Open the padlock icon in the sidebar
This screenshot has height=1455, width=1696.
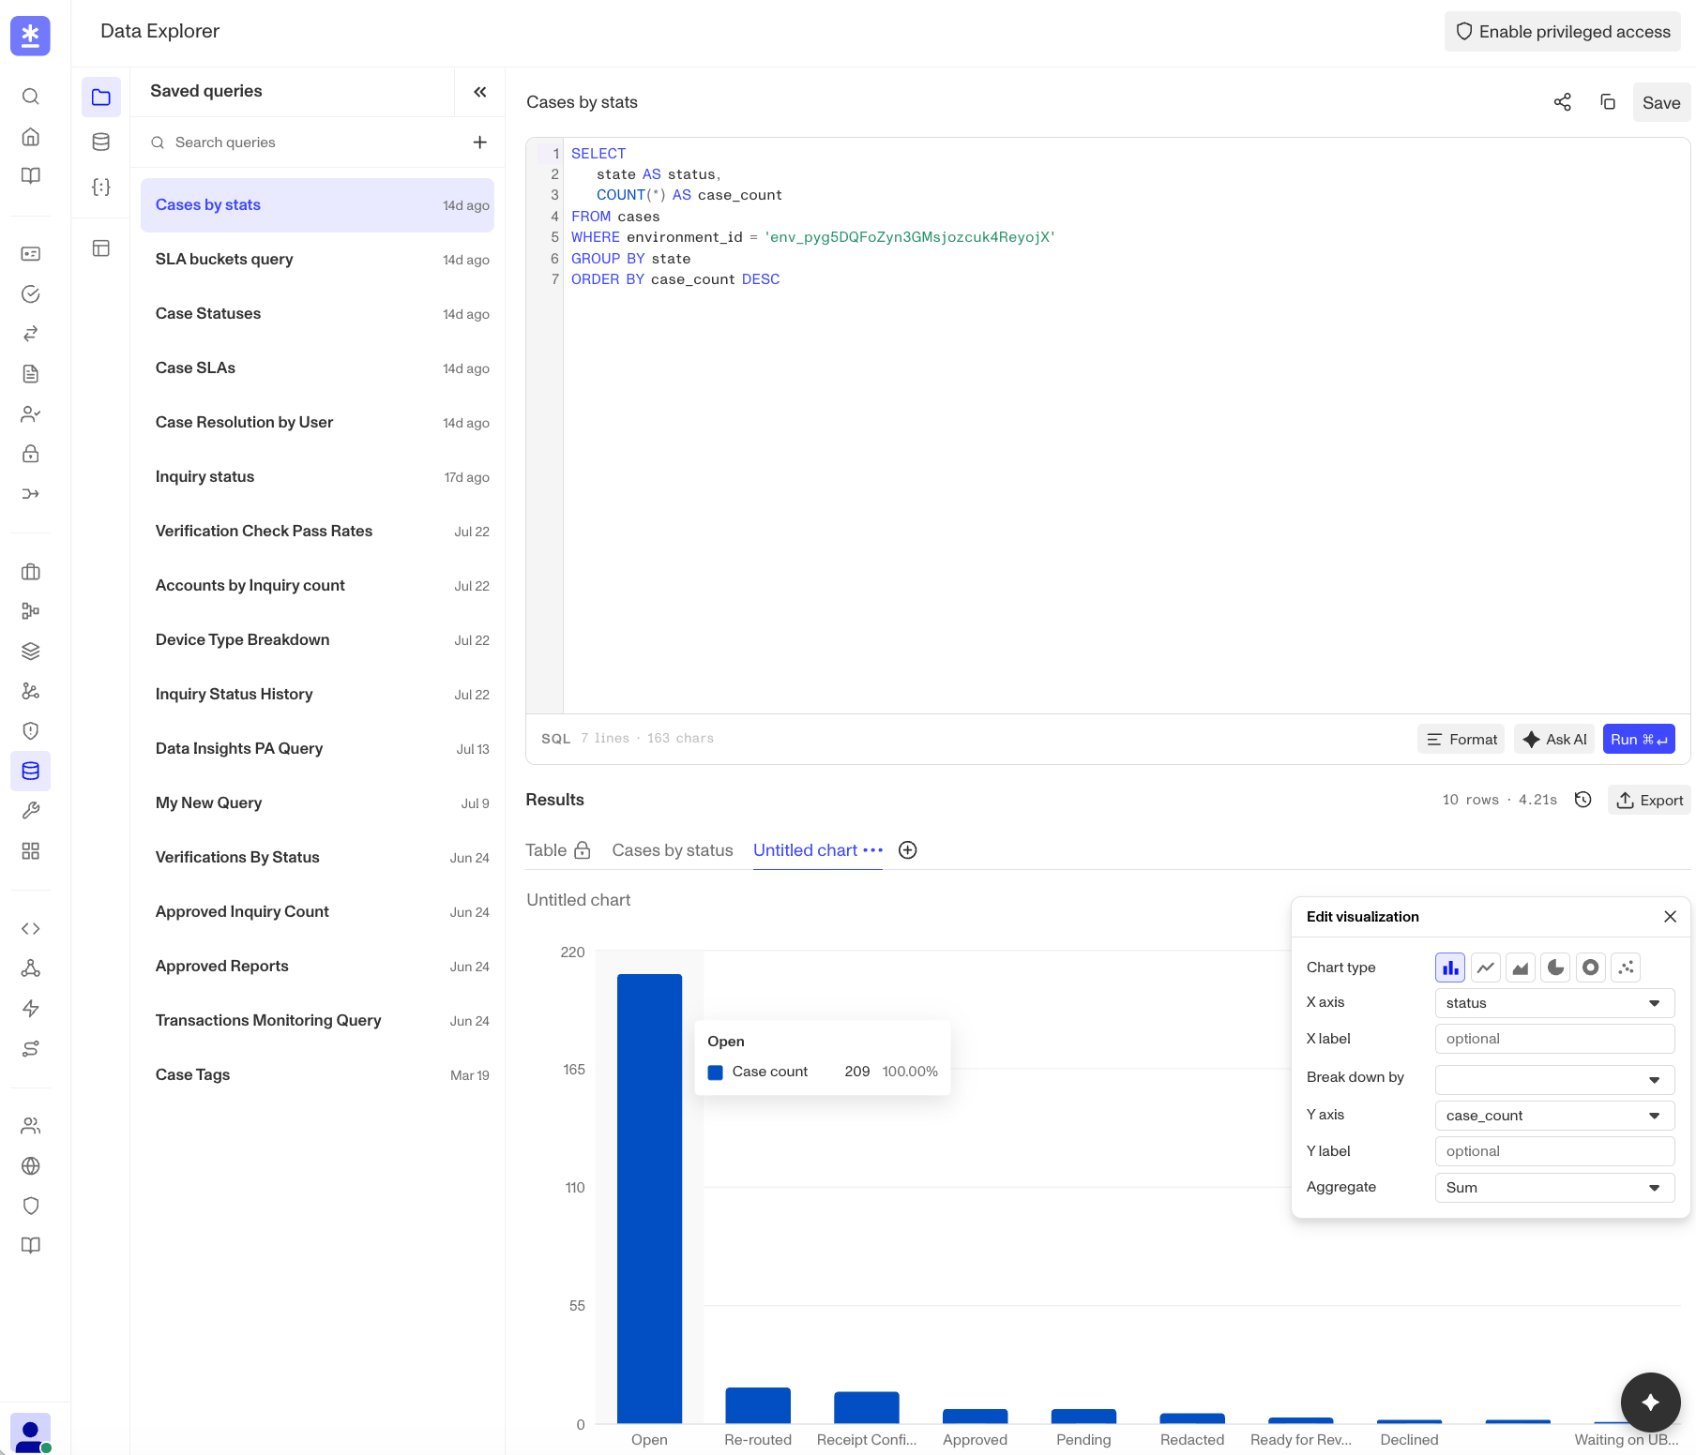click(x=31, y=454)
